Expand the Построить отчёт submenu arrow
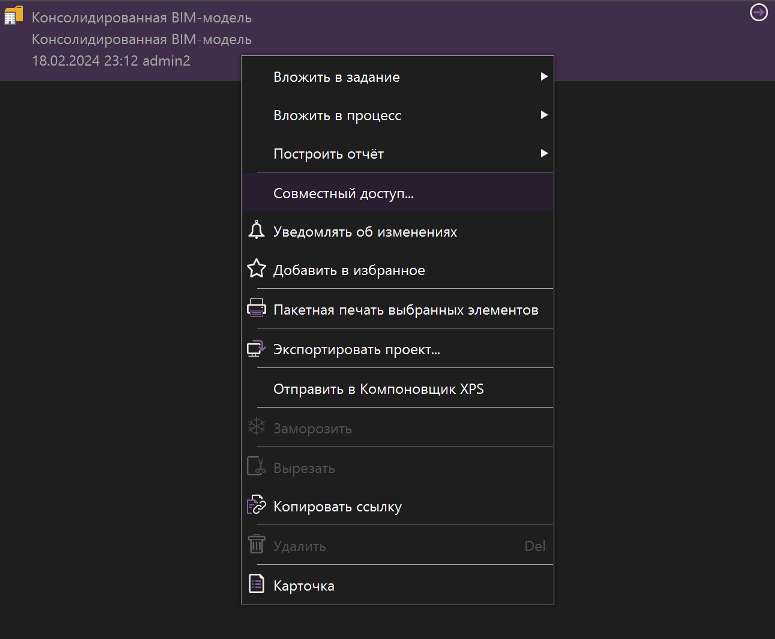The width and height of the screenshot is (775, 639). click(x=544, y=154)
